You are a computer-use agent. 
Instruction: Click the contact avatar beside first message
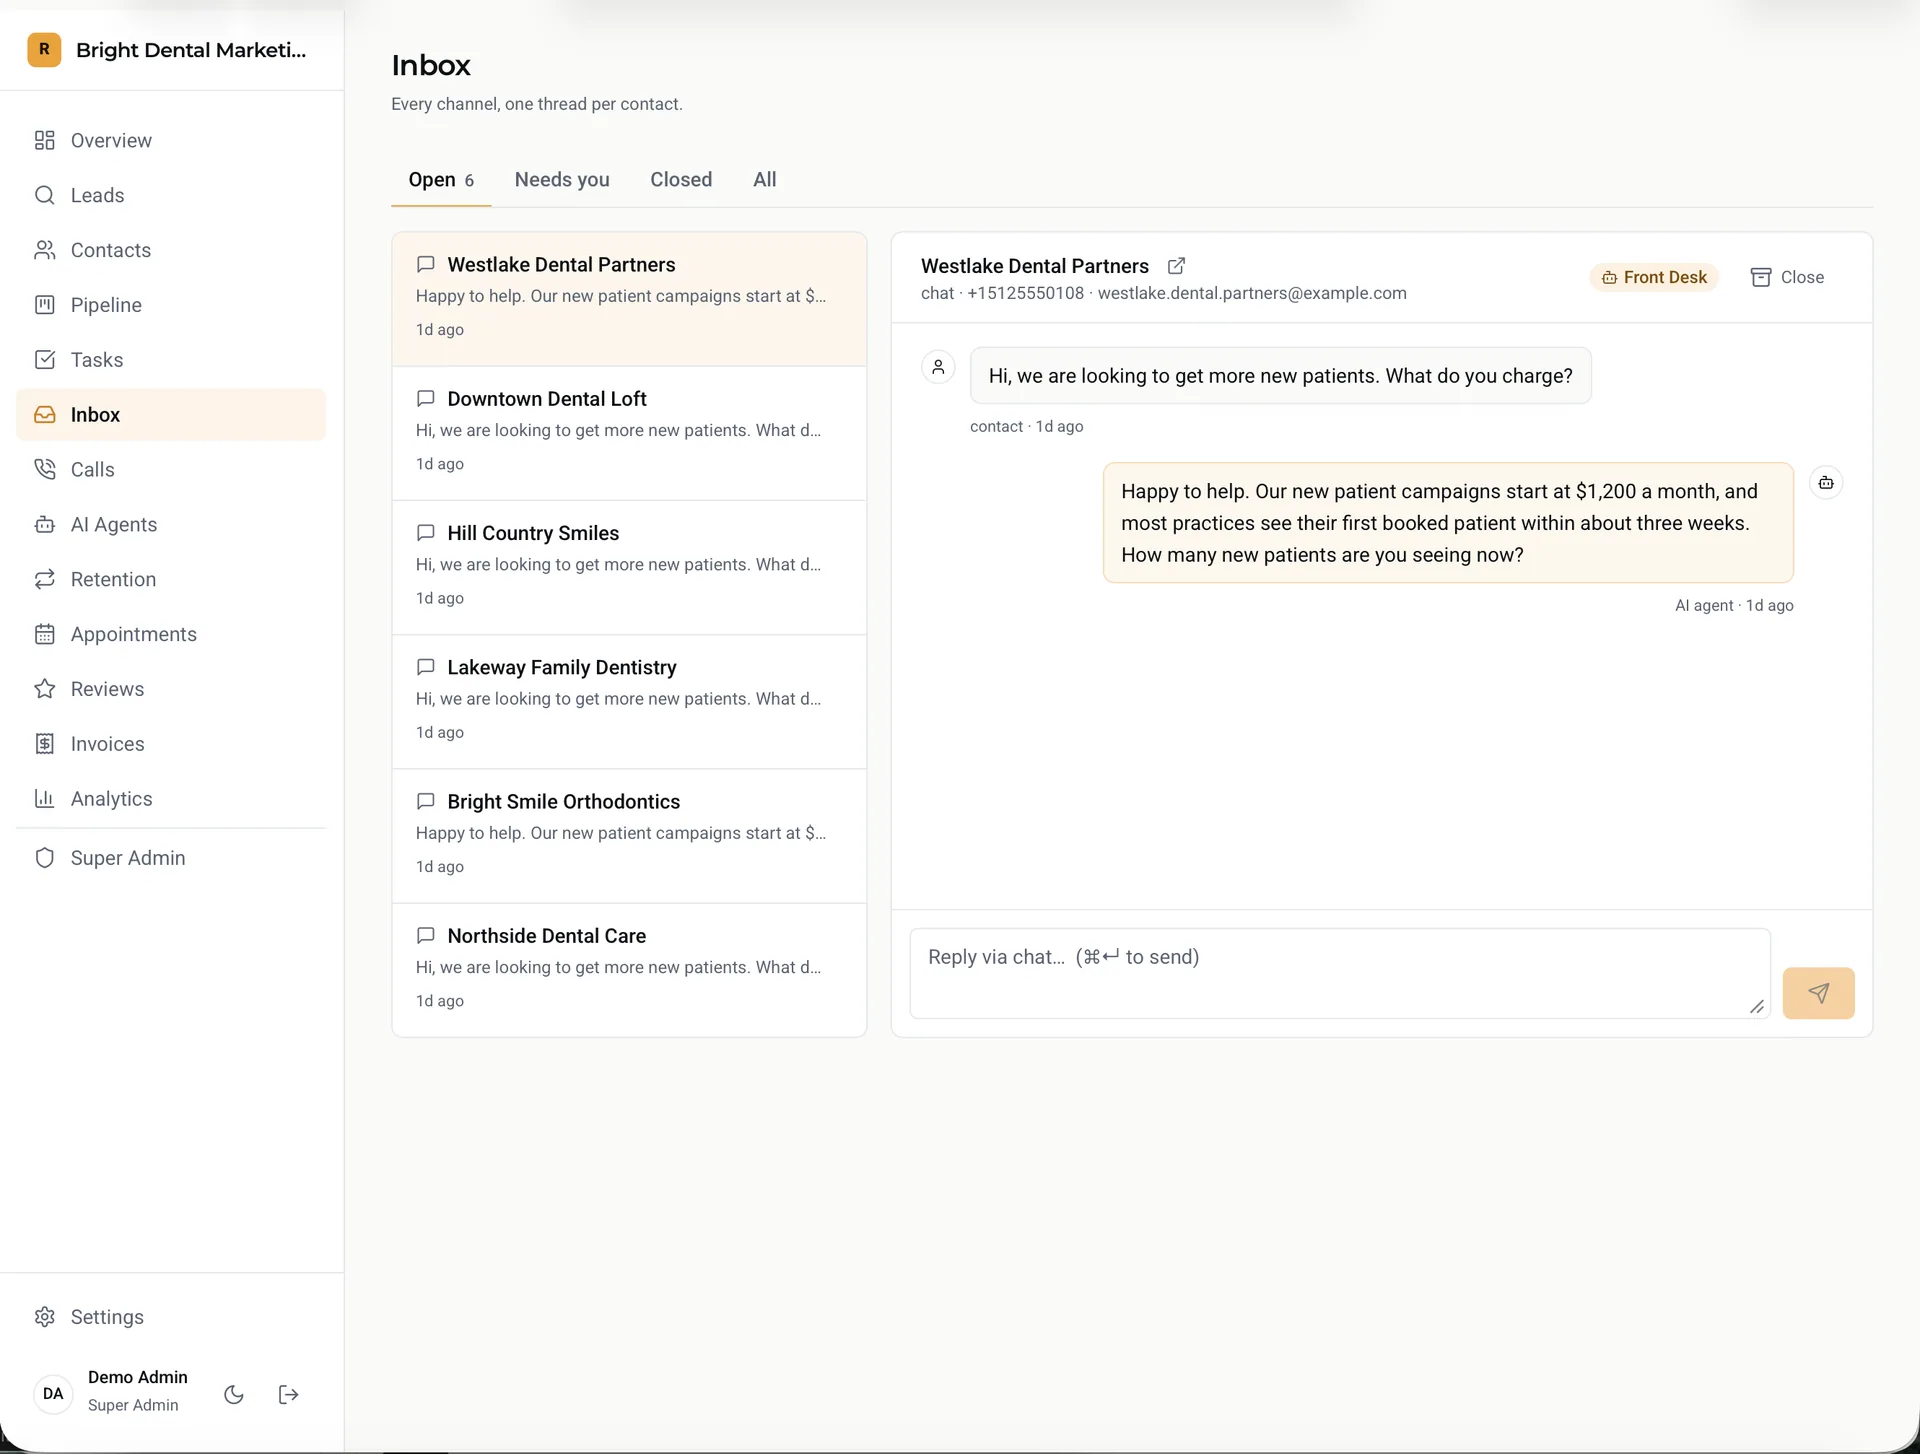click(x=938, y=367)
